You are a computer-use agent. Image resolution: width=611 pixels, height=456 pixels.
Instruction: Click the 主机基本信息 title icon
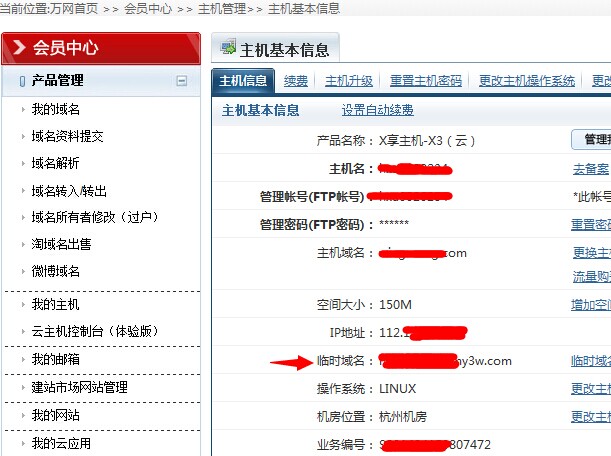pos(228,47)
